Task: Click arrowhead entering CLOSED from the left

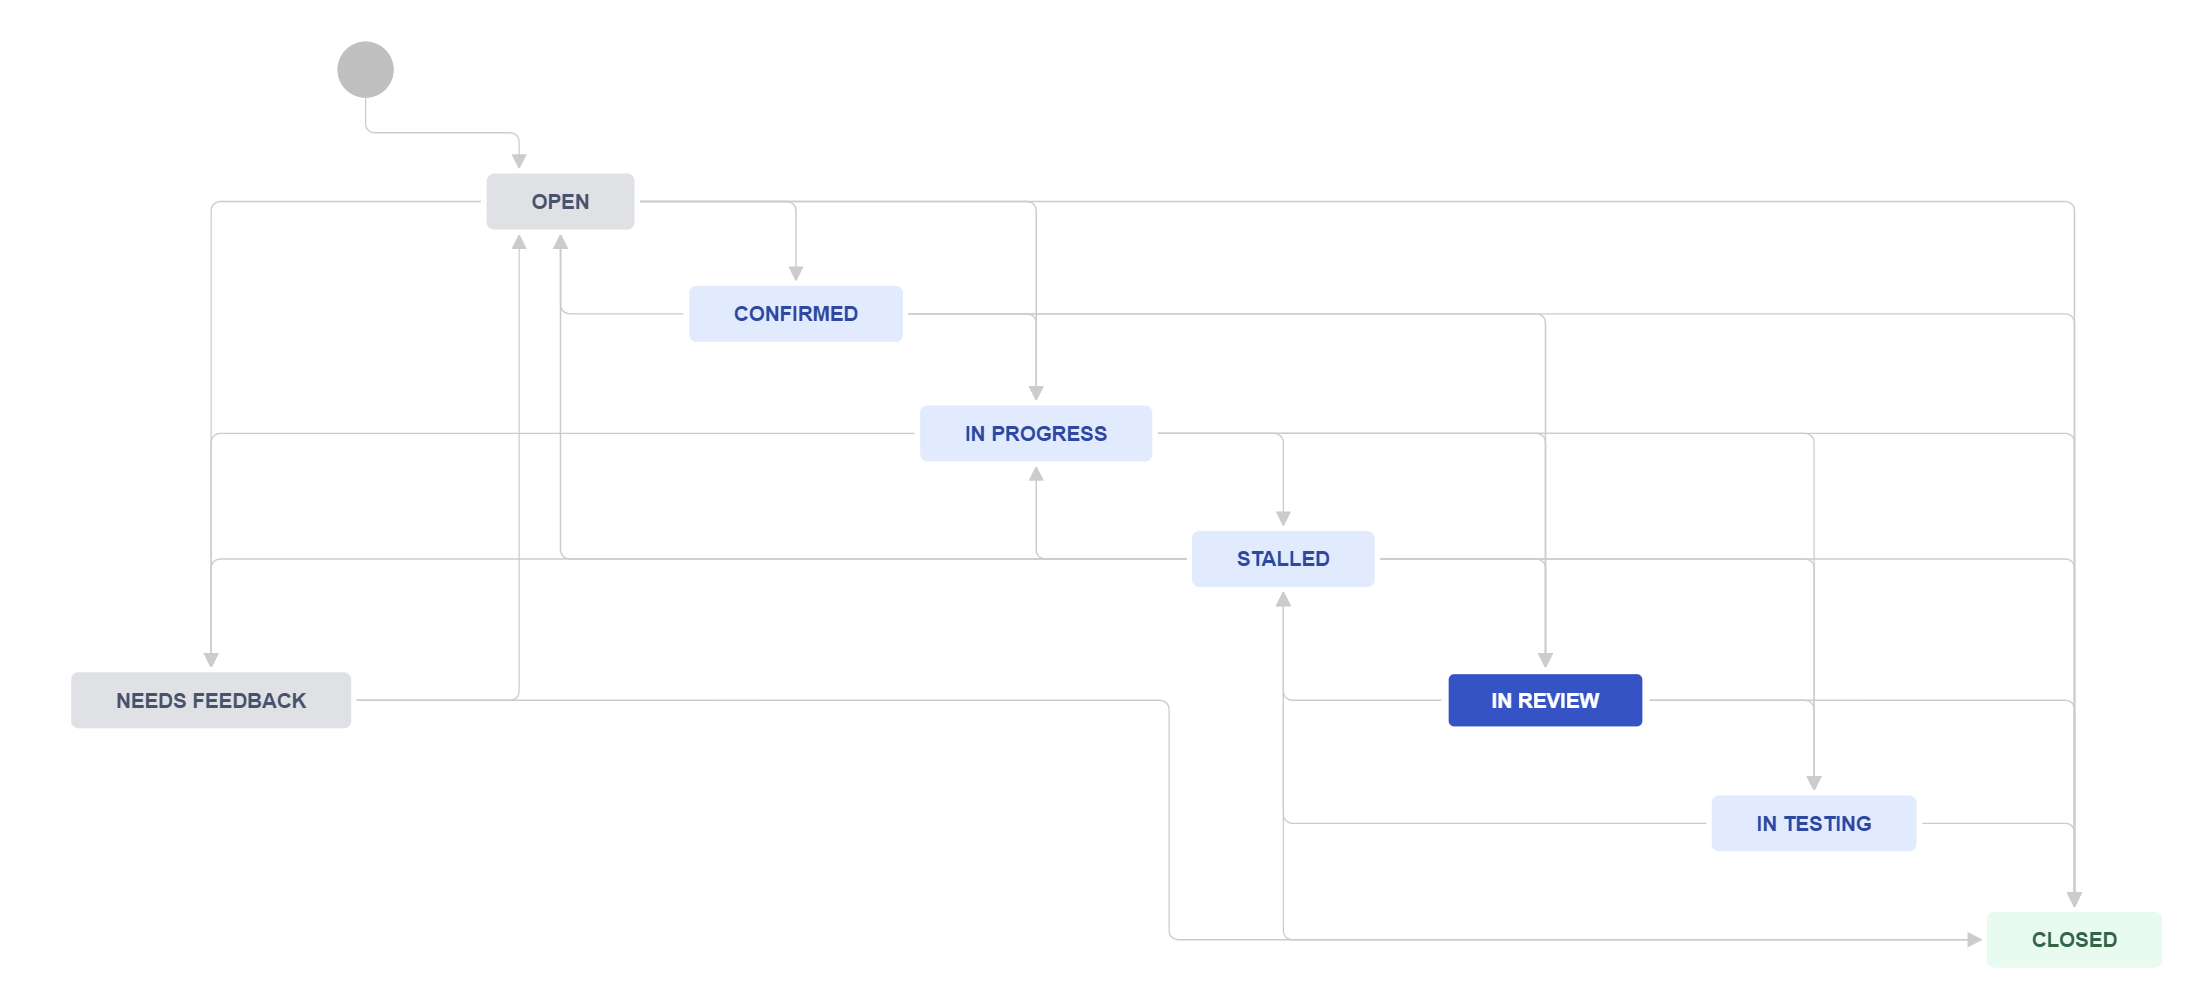Action: pyautogui.click(x=1974, y=939)
